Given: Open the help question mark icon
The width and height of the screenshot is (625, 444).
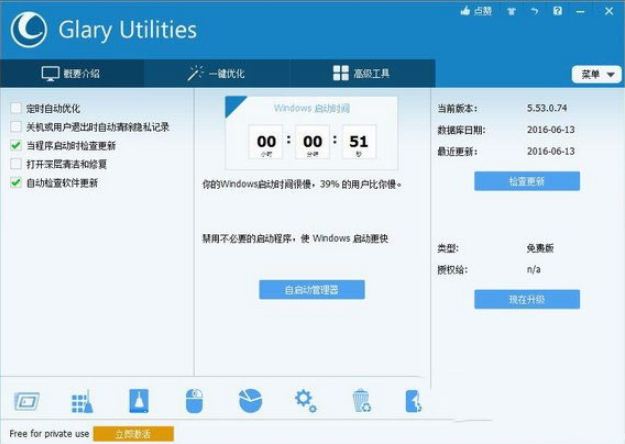Looking at the screenshot, I should coord(558,11).
